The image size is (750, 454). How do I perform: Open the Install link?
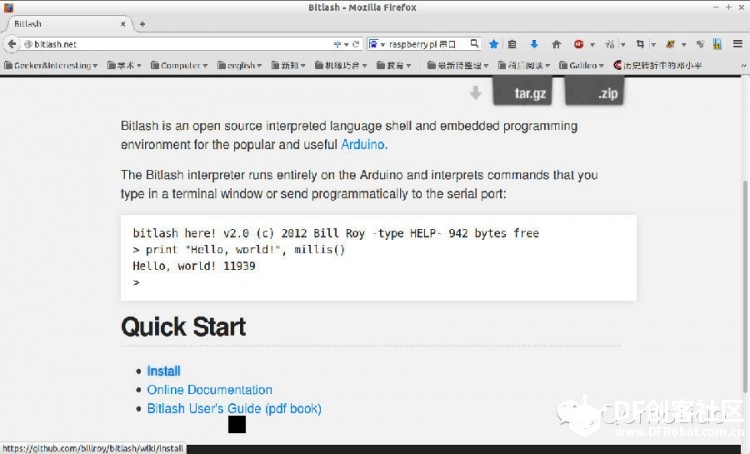[x=164, y=371]
